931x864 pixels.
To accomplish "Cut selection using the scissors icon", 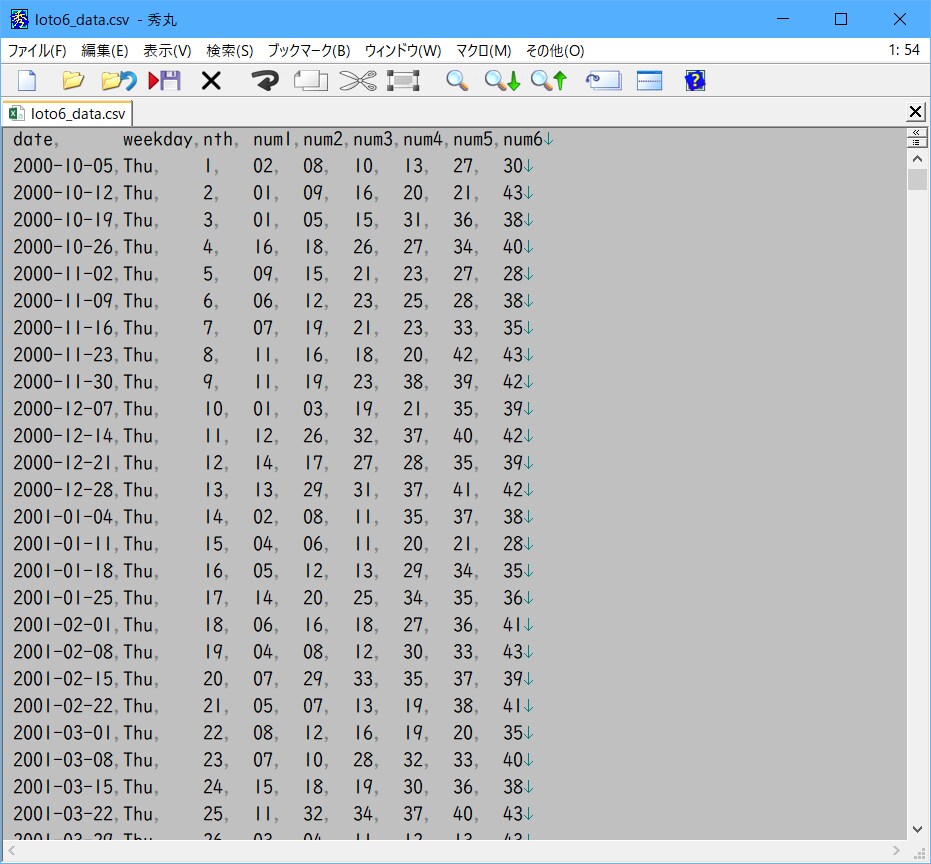I will [x=358, y=80].
